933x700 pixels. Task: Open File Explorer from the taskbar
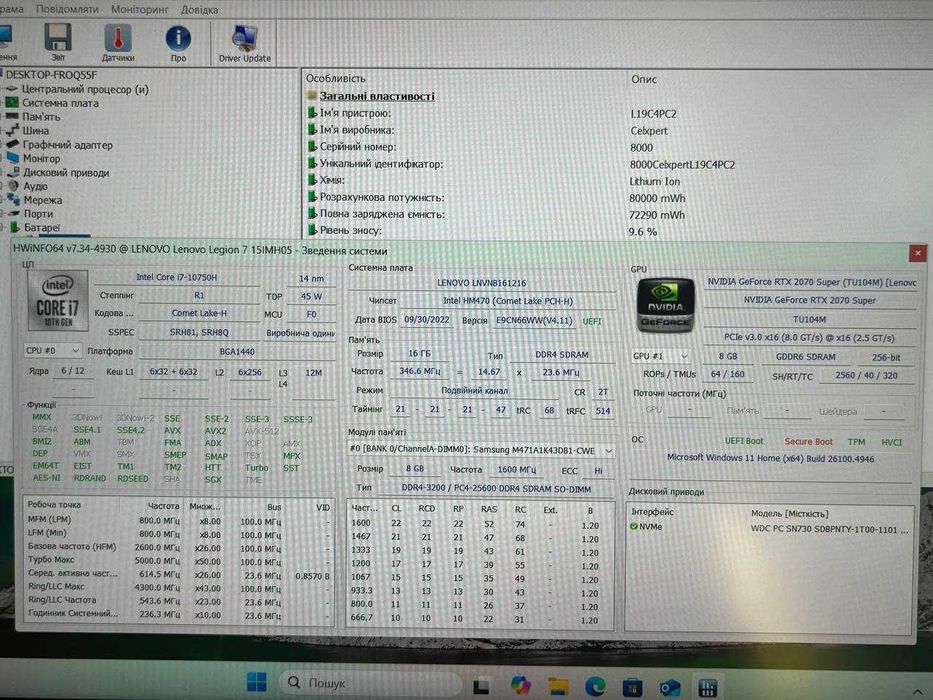pos(558,686)
